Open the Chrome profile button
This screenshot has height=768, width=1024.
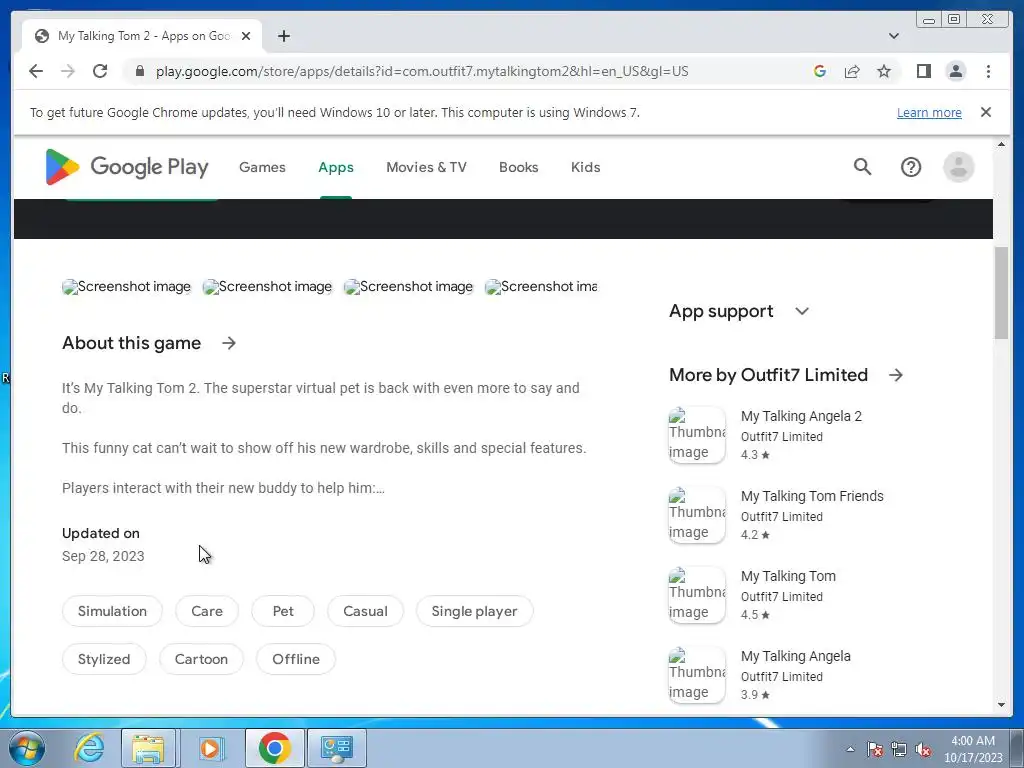[955, 71]
